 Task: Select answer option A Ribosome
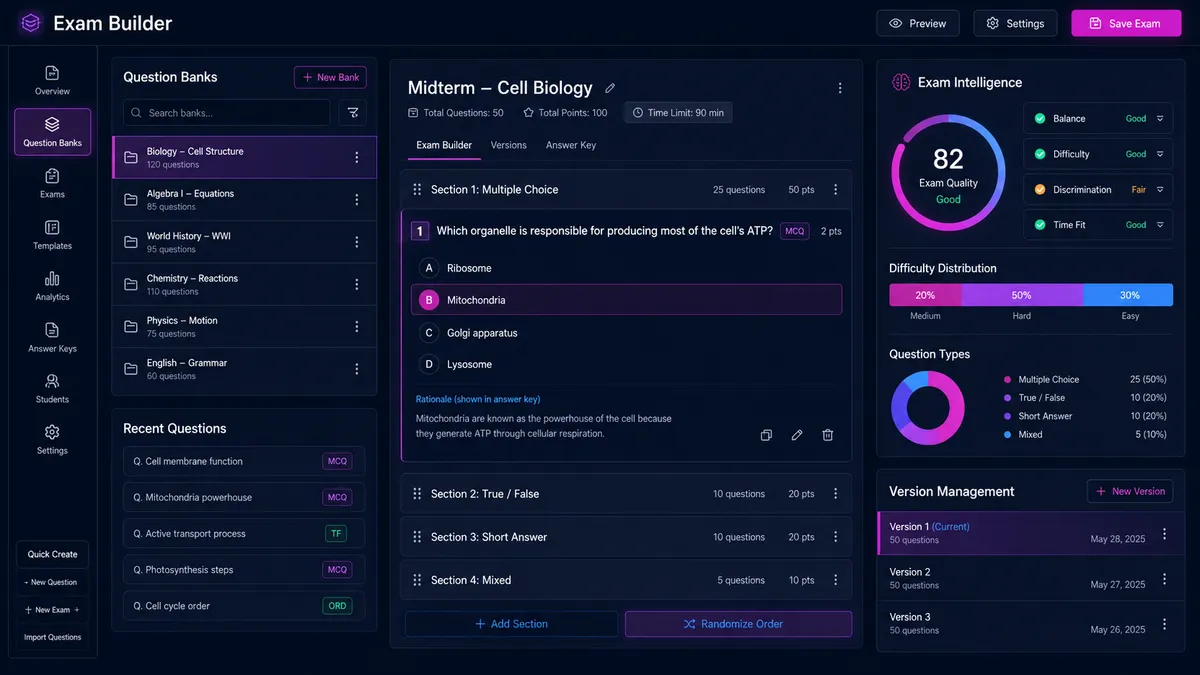[626, 268]
